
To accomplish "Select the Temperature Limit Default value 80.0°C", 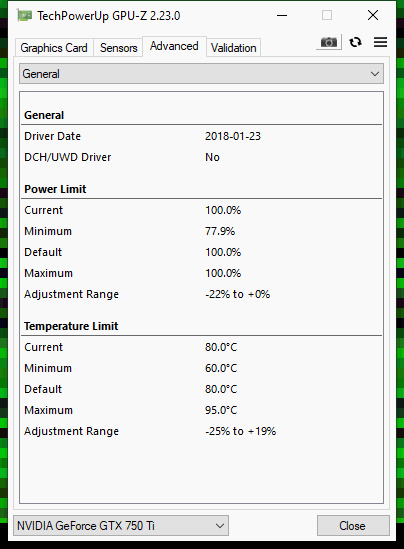I will click(221, 389).
